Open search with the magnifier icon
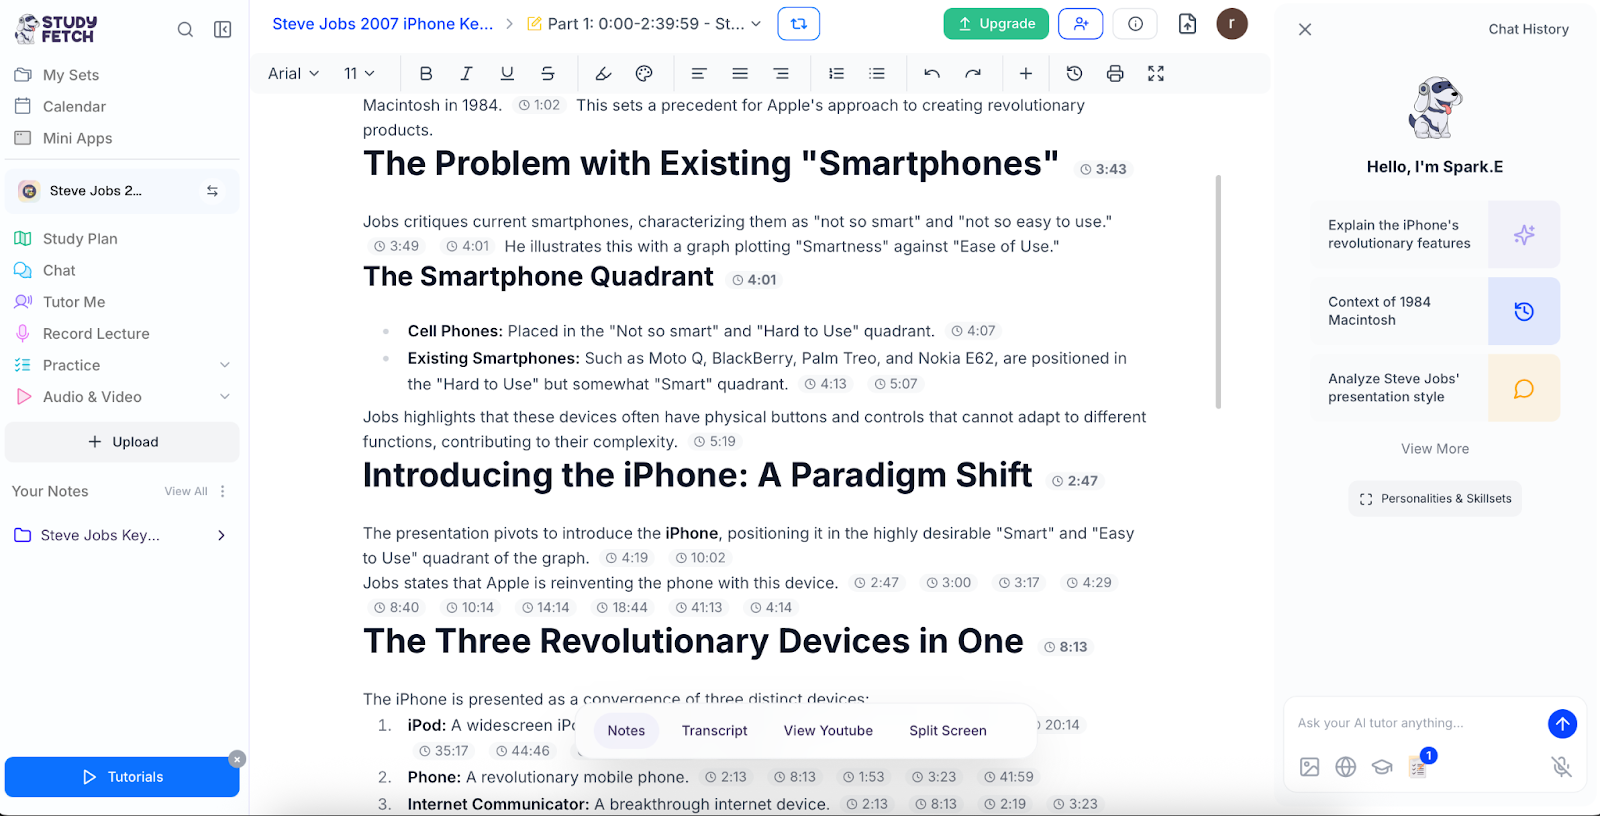Viewport: 1600px width, 816px height. (x=185, y=30)
